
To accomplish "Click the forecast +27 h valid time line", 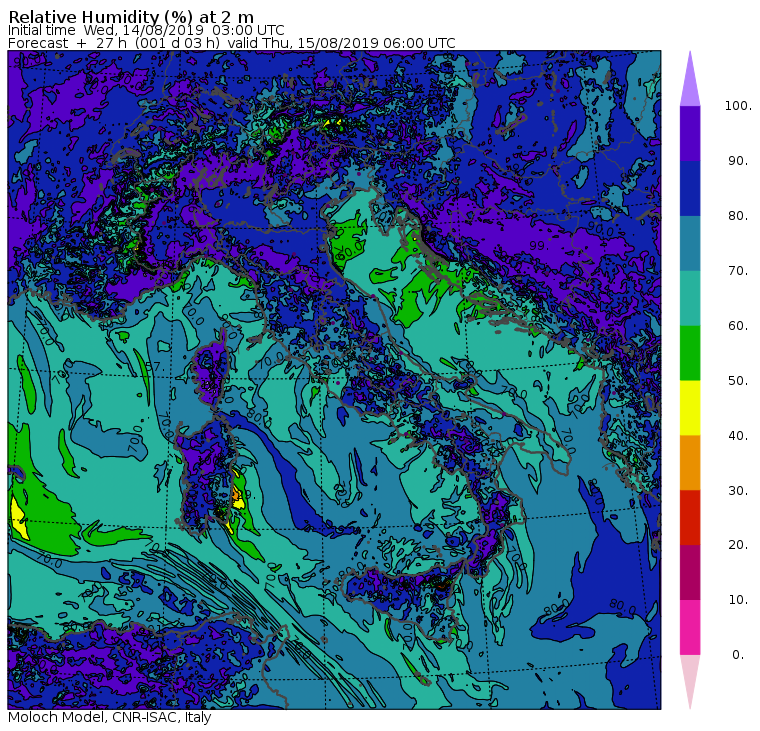I will click(x=232, y=43).
